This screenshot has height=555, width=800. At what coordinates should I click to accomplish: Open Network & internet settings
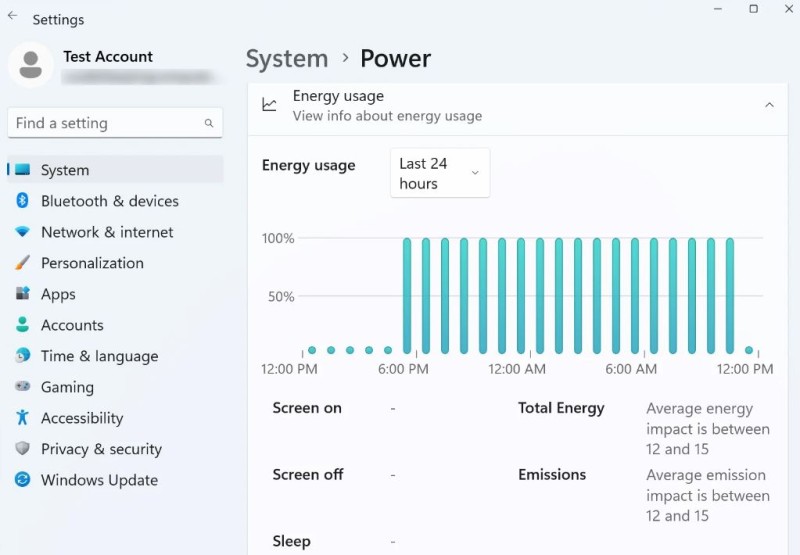pos(115,232)
